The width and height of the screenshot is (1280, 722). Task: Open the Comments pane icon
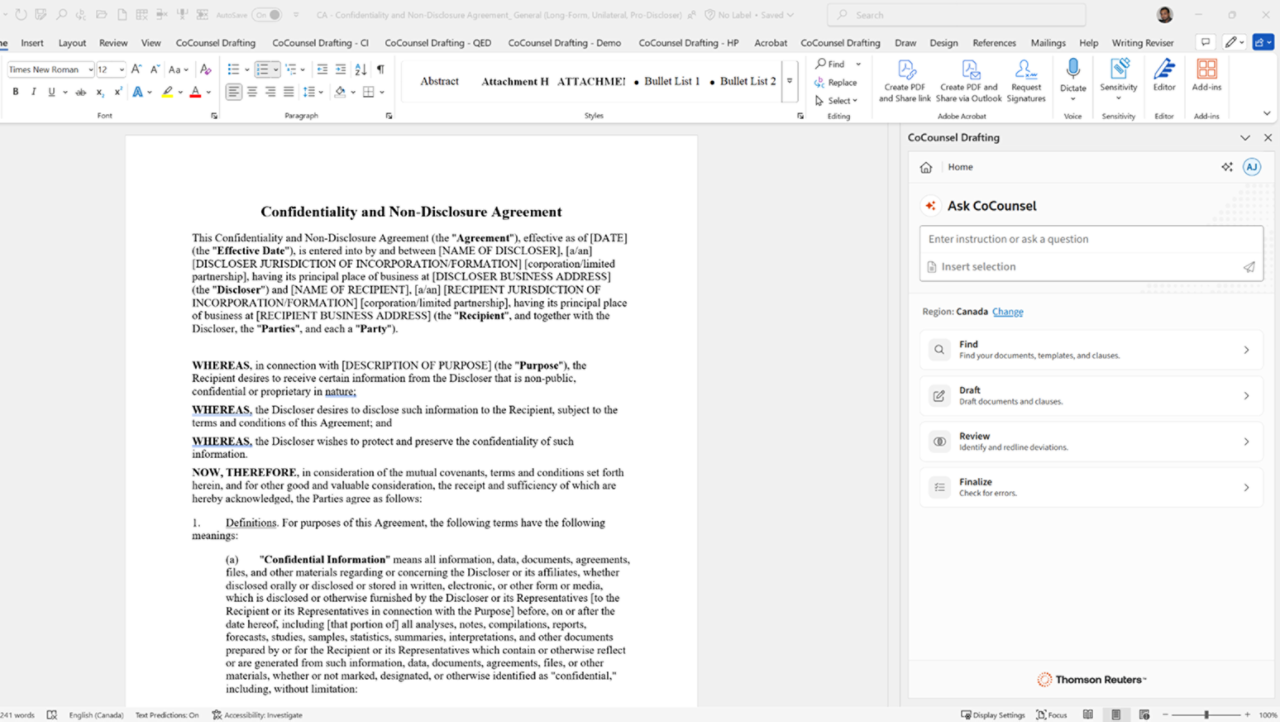1206,43
